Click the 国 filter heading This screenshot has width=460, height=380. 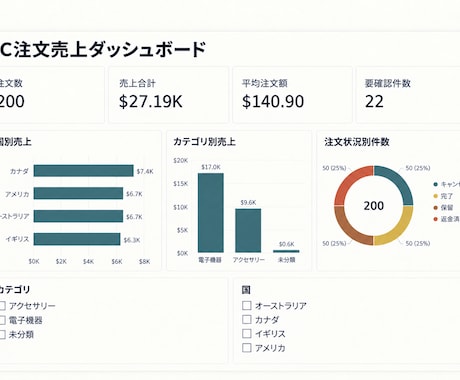coord(246,290)
